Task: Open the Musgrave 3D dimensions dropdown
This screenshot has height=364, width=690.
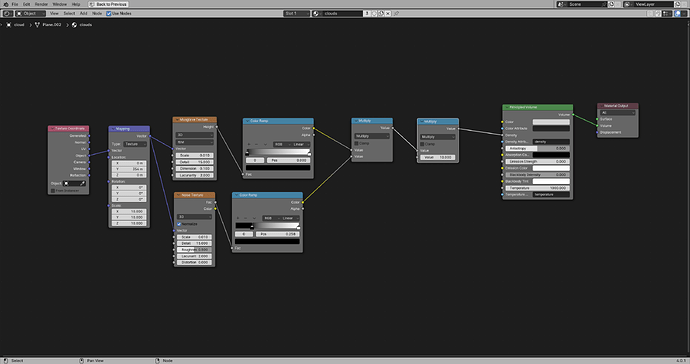Action: (x=195, y=135)
